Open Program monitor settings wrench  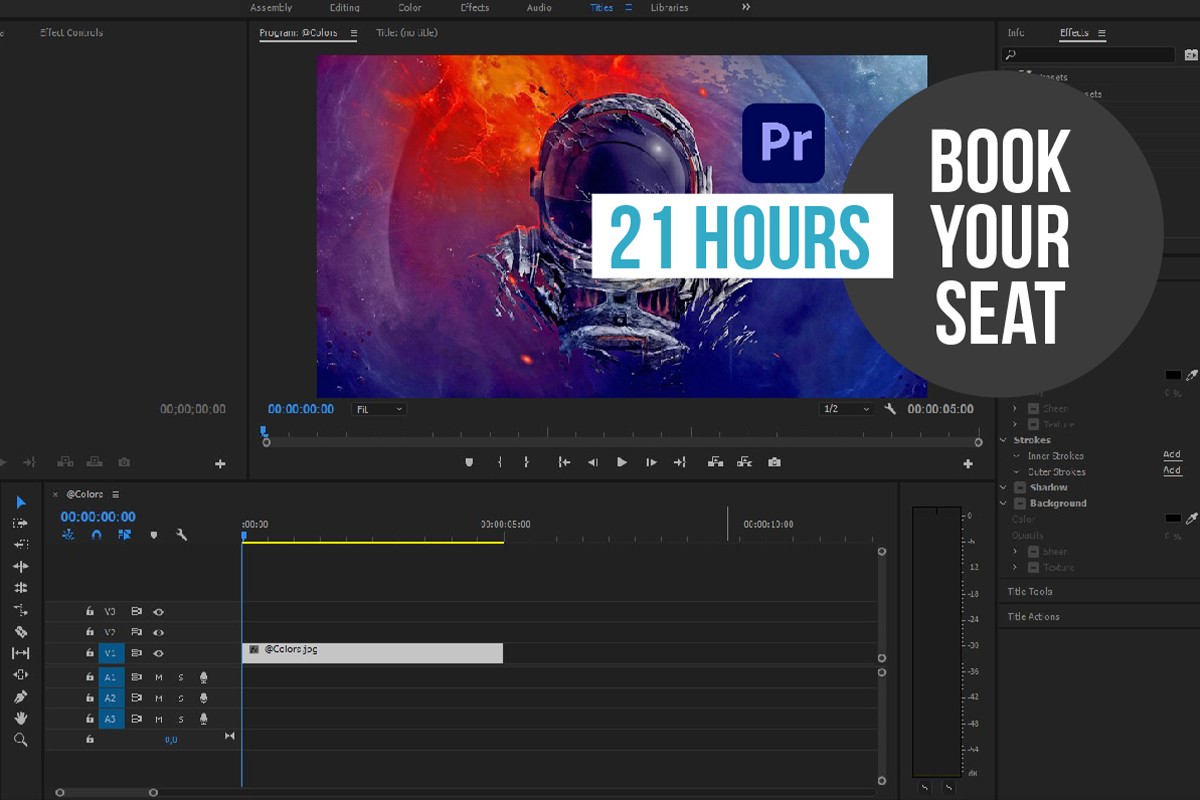pos(890,409)
